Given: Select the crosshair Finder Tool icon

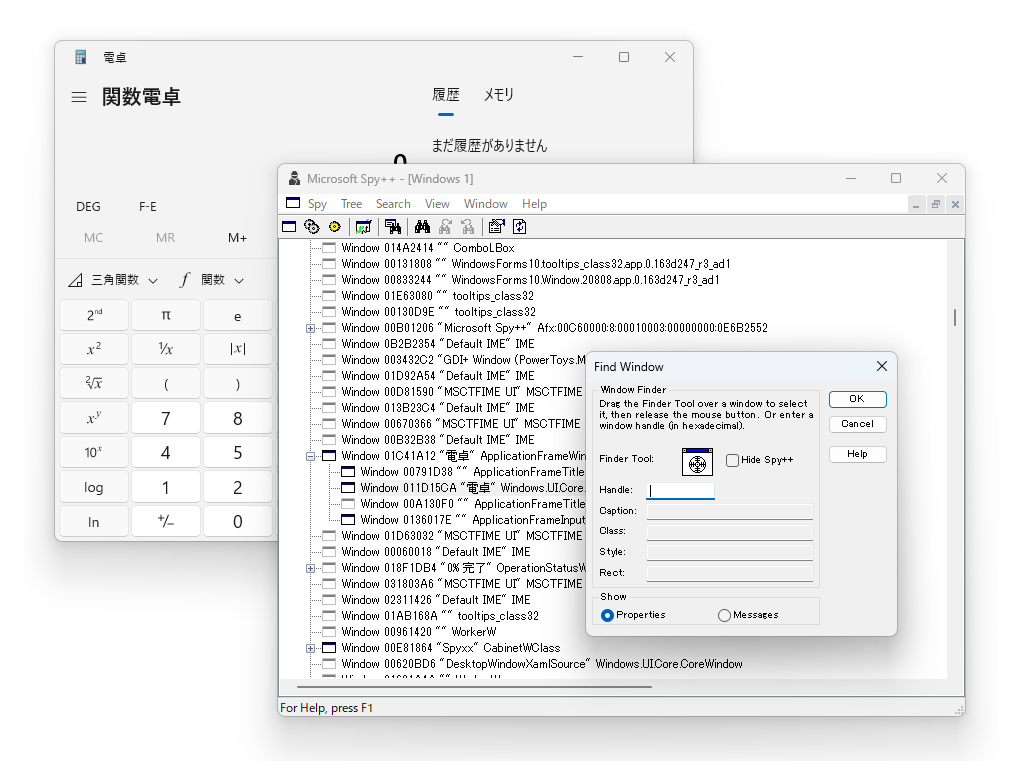Looking at the screenshot, I should 697,462.
